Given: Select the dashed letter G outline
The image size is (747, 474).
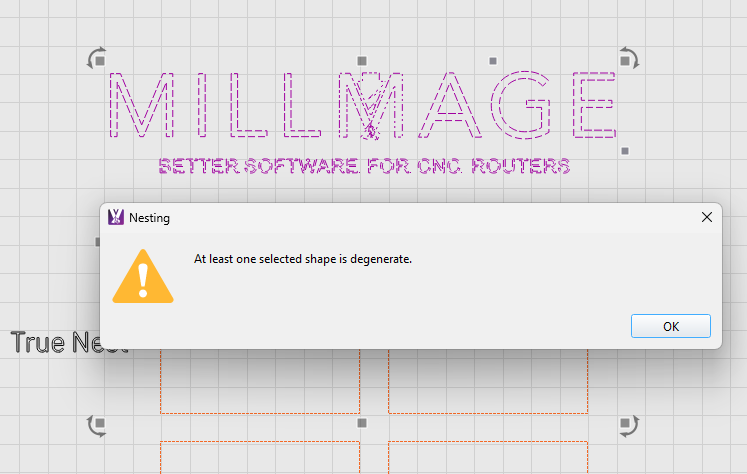Looking at the screenshot, I should pos(521,105).
